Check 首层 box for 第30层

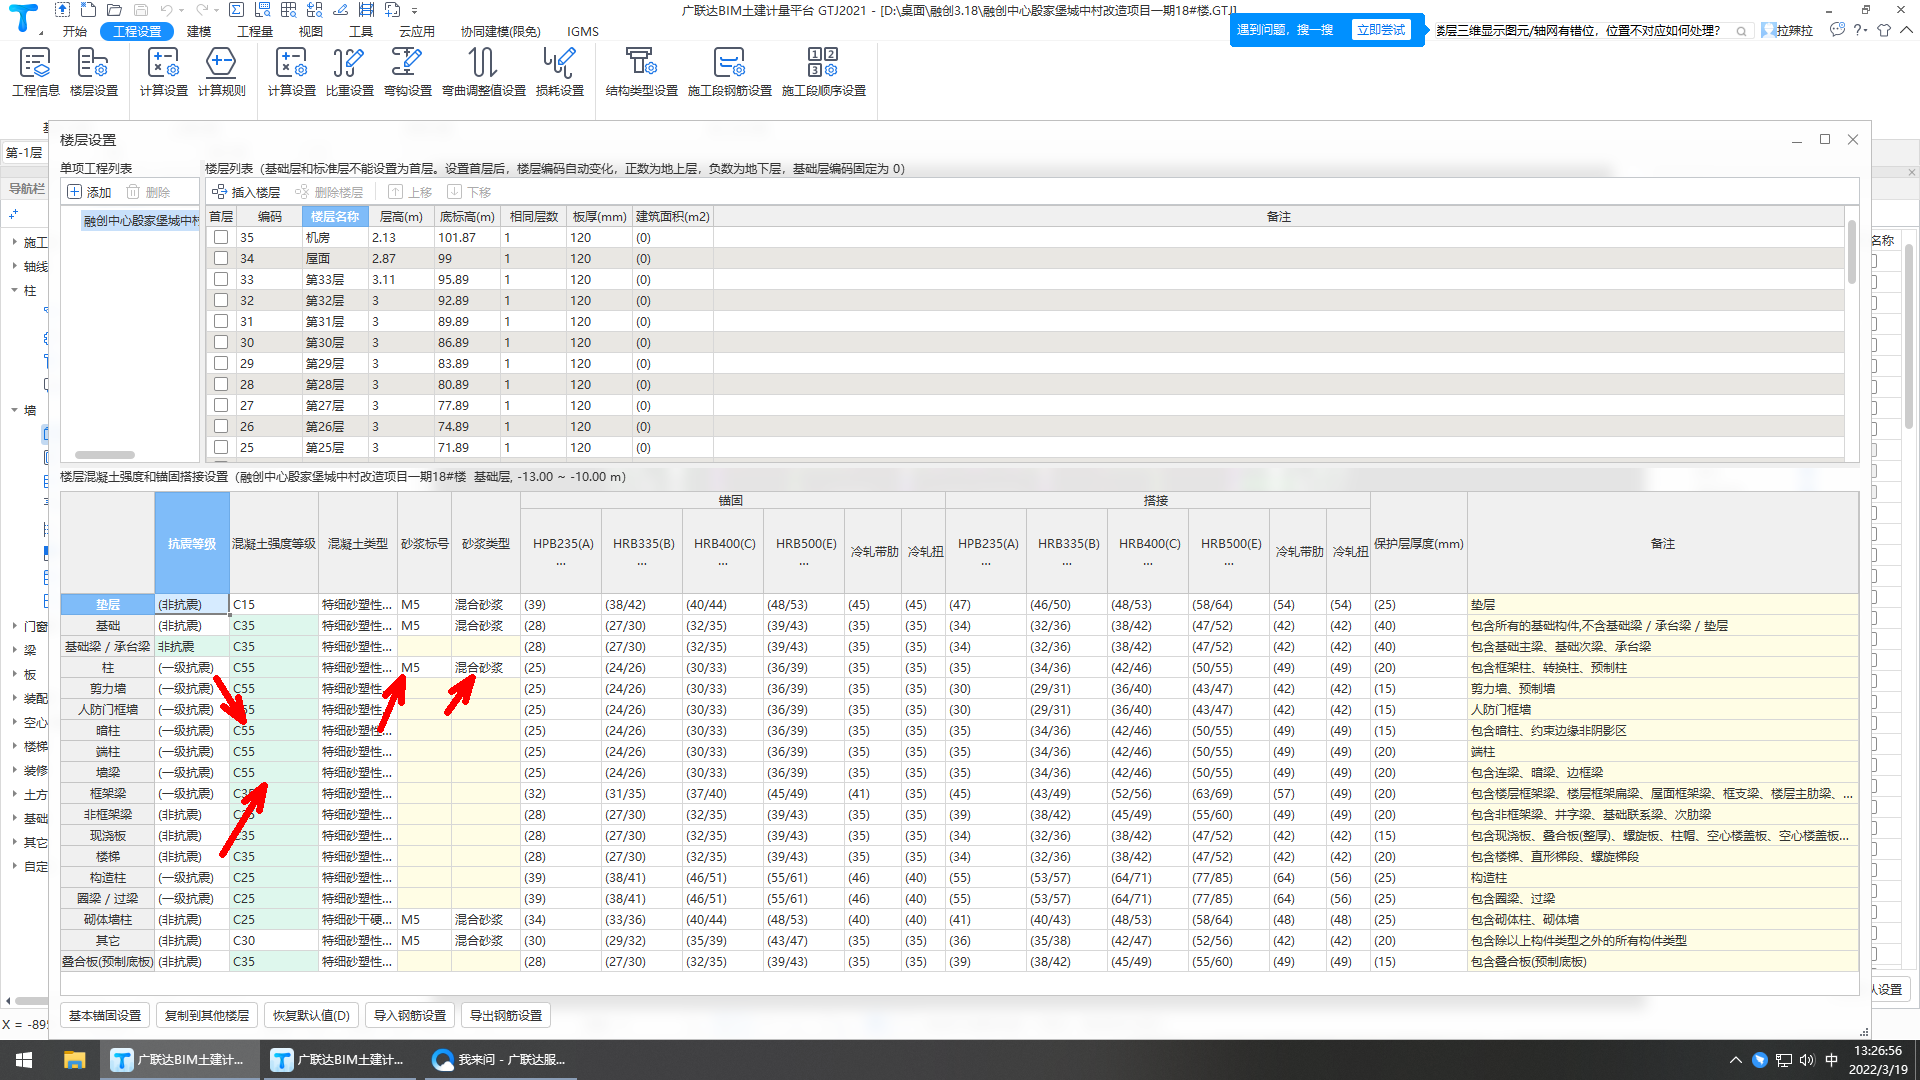pos(221,343)
